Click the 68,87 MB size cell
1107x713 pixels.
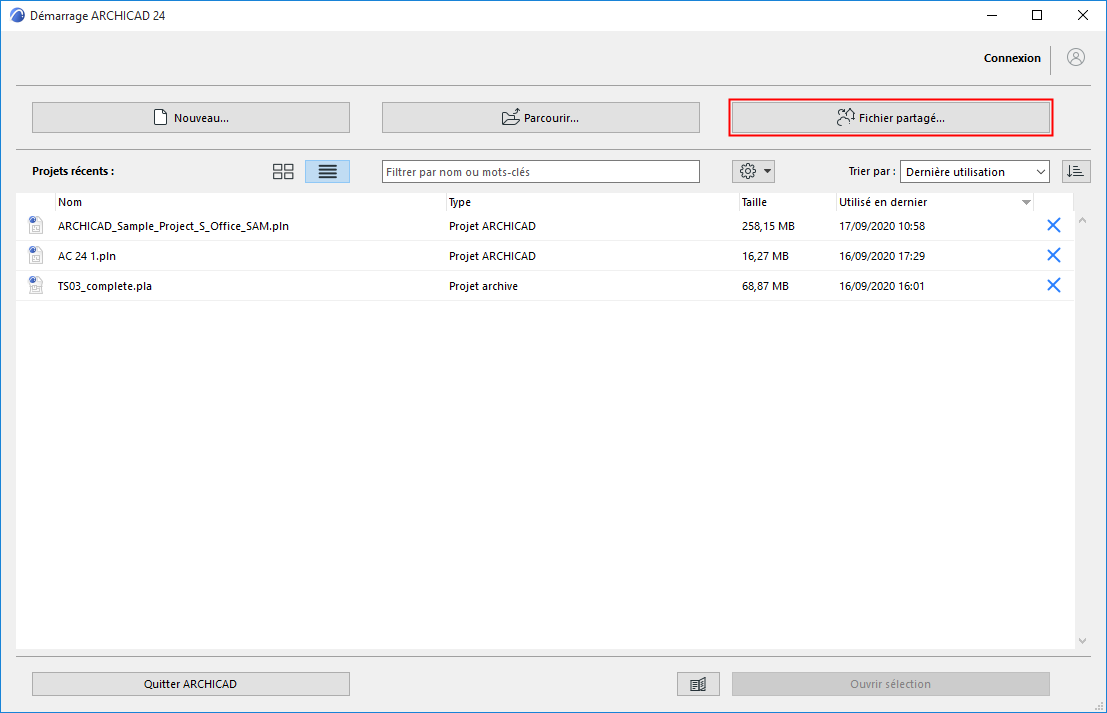click(x=765, y=287)
